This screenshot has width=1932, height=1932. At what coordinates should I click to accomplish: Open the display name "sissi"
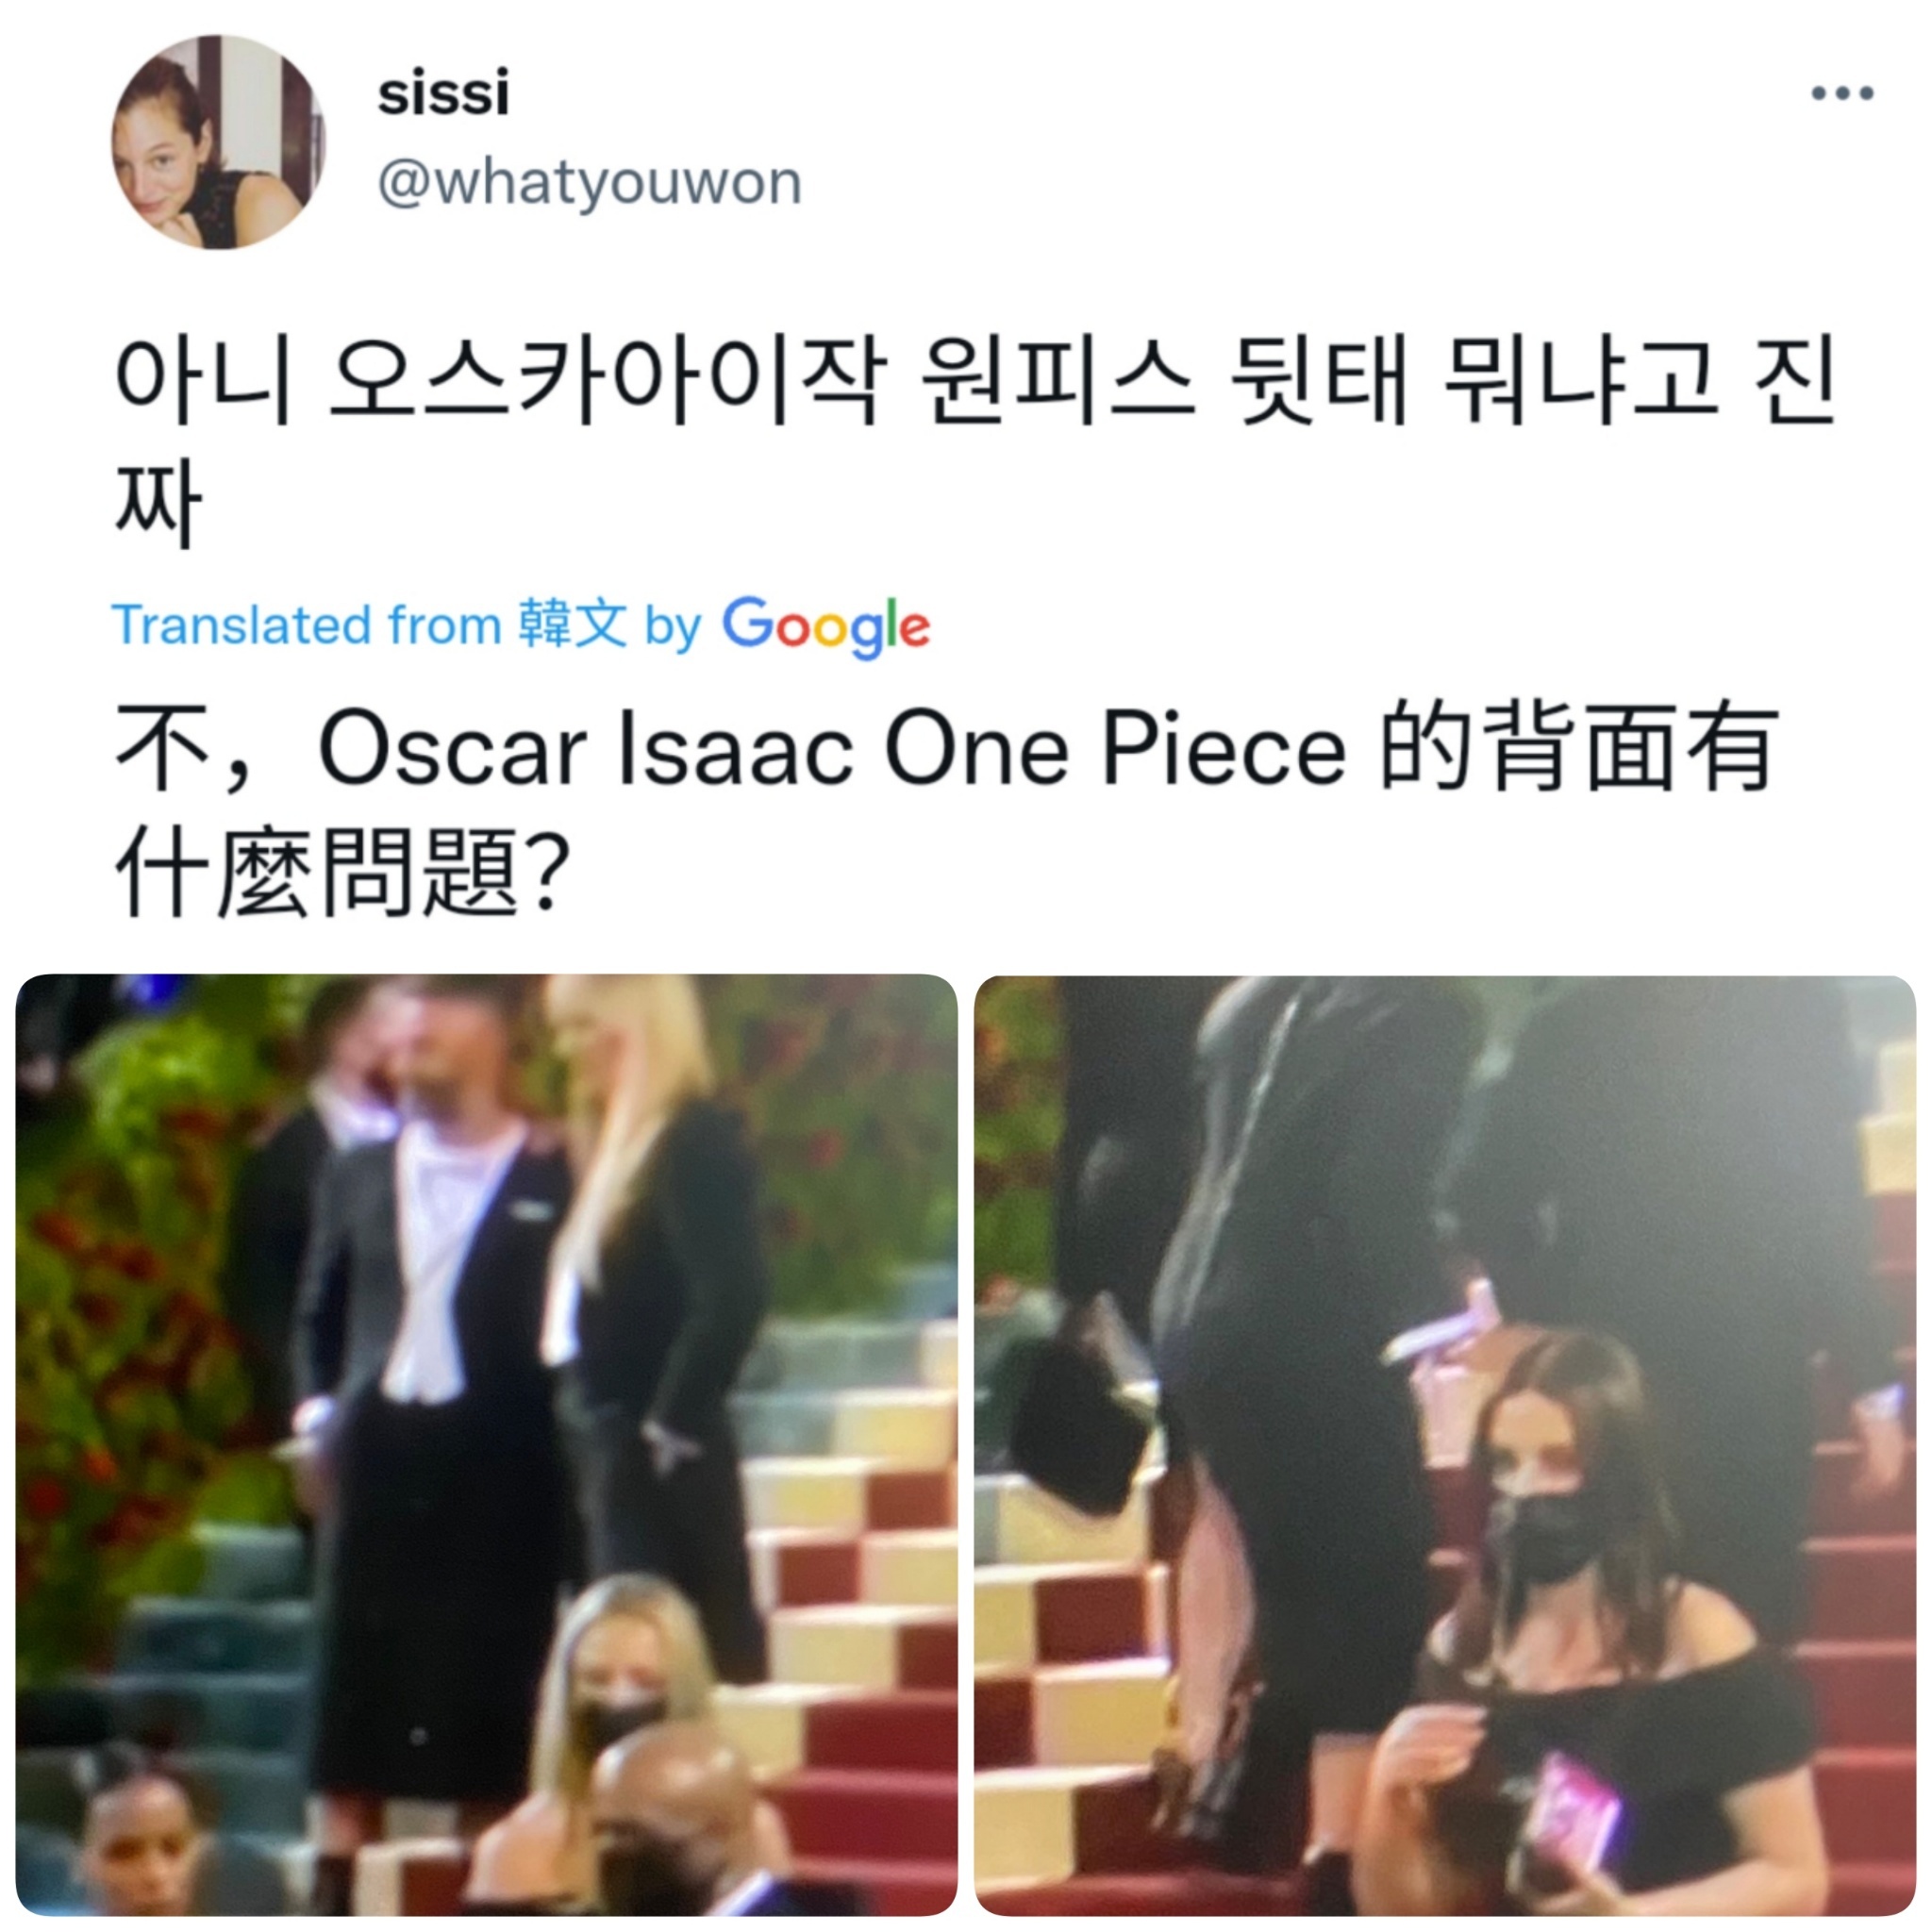coord(443,93)
